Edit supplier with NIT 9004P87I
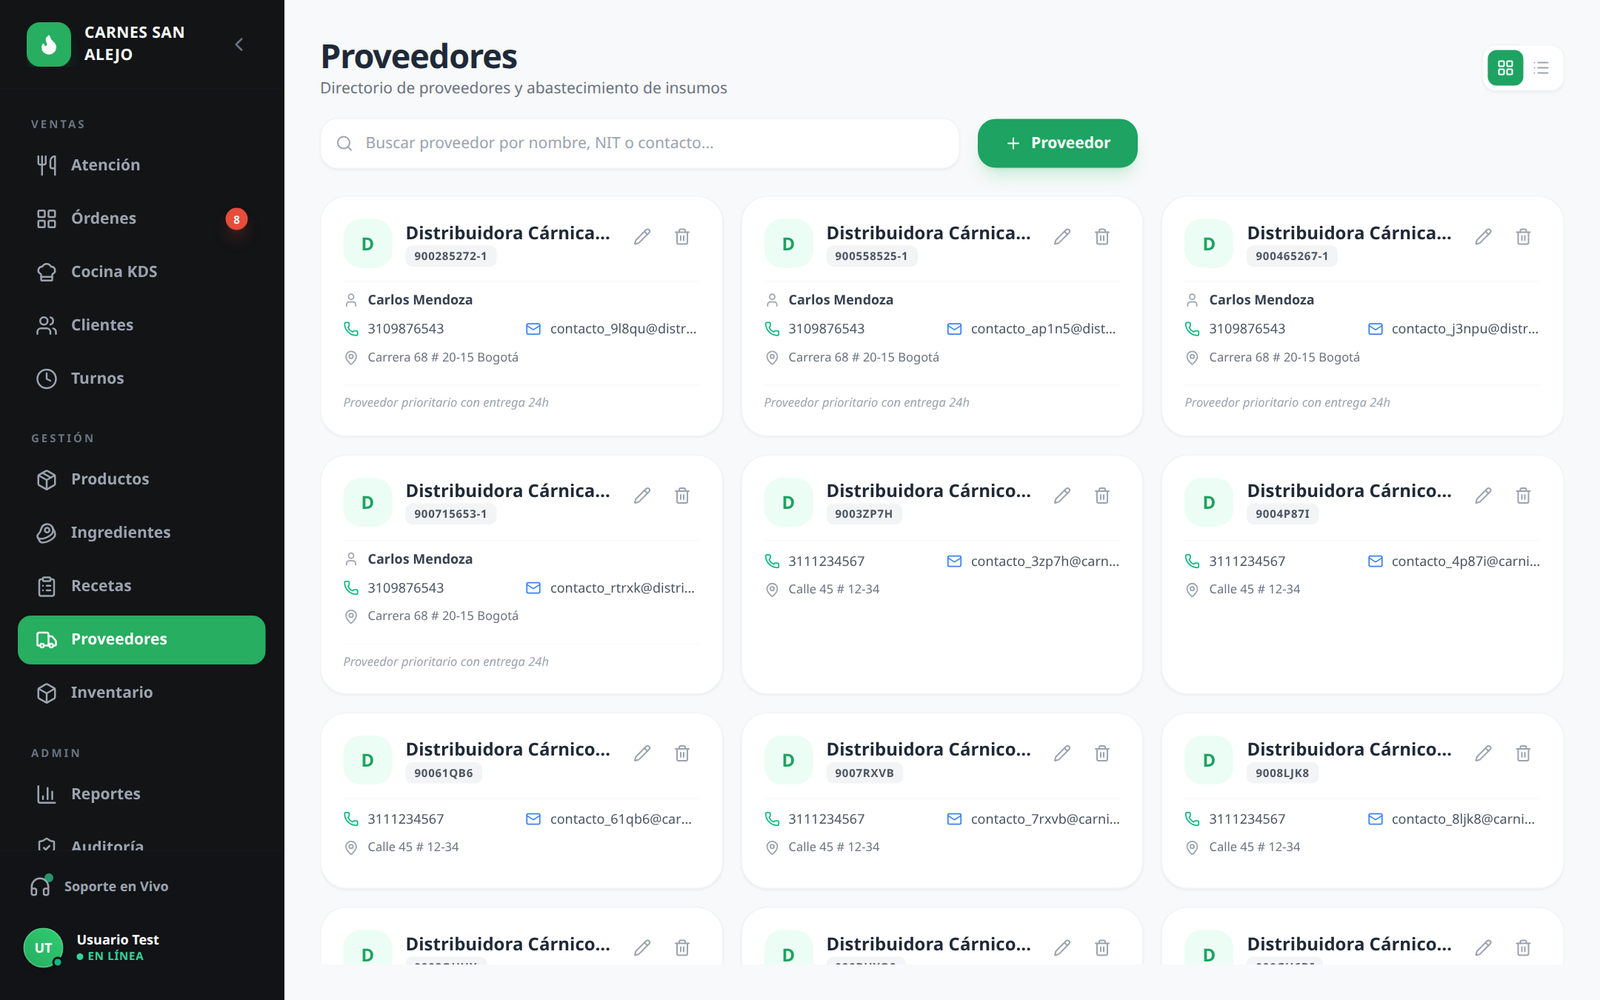The image size is (1600, 1000). pos(1483,495)
